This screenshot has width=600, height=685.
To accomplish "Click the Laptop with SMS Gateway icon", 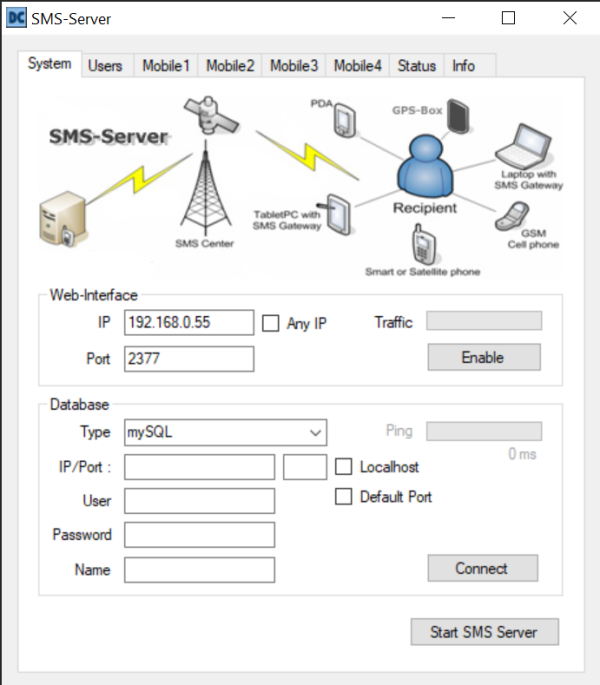I will click(523, 146).
